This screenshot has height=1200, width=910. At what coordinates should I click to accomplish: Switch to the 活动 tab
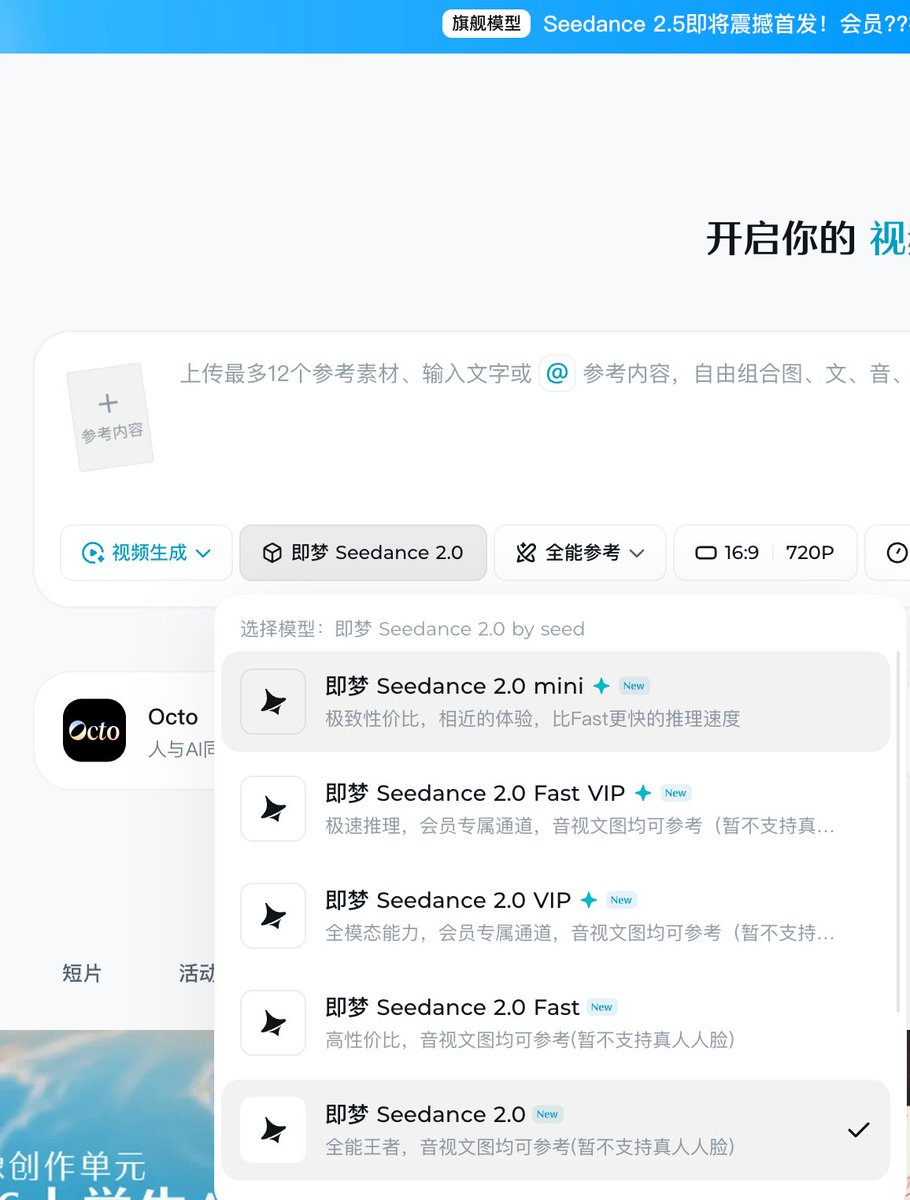pyautogui.click(x=197, y=973)
